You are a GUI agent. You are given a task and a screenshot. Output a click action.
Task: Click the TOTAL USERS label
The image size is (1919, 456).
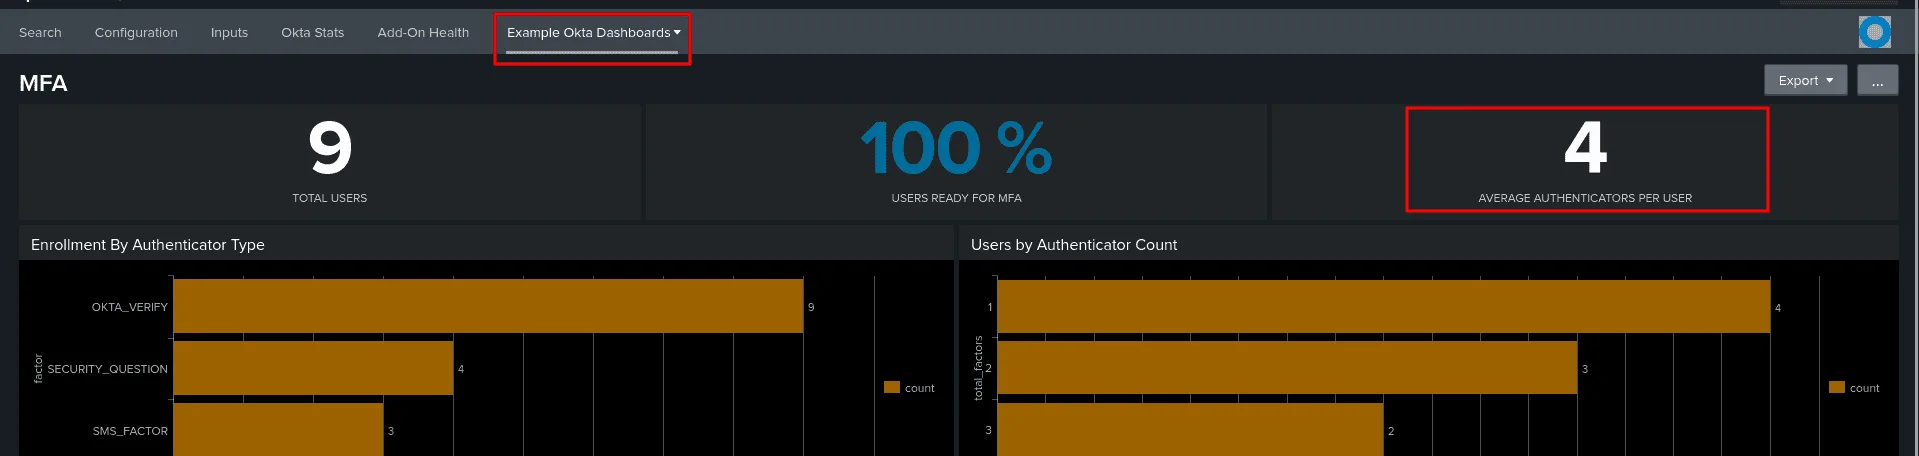pyautogui.click(x=329, y=198)
